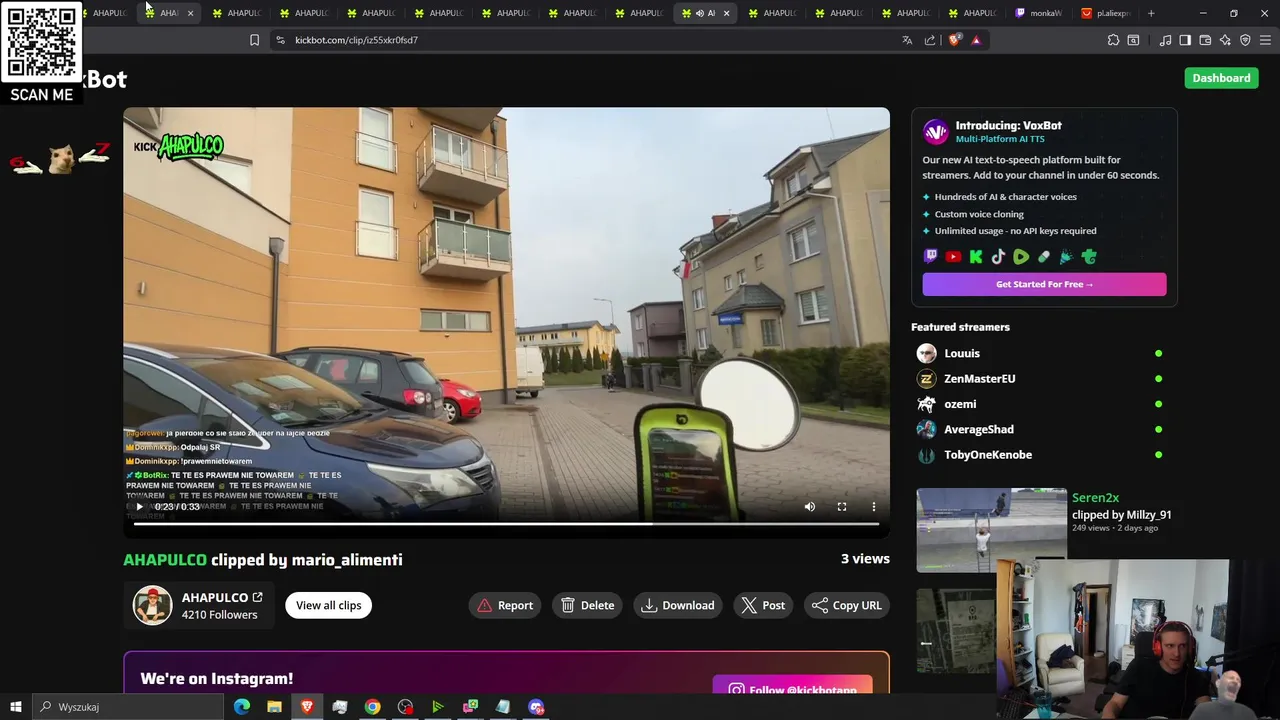Image resolution: width=1280 pixels, height=720 pixels.
Task: Click the party popper platform icon
Action: [1066, 257]
